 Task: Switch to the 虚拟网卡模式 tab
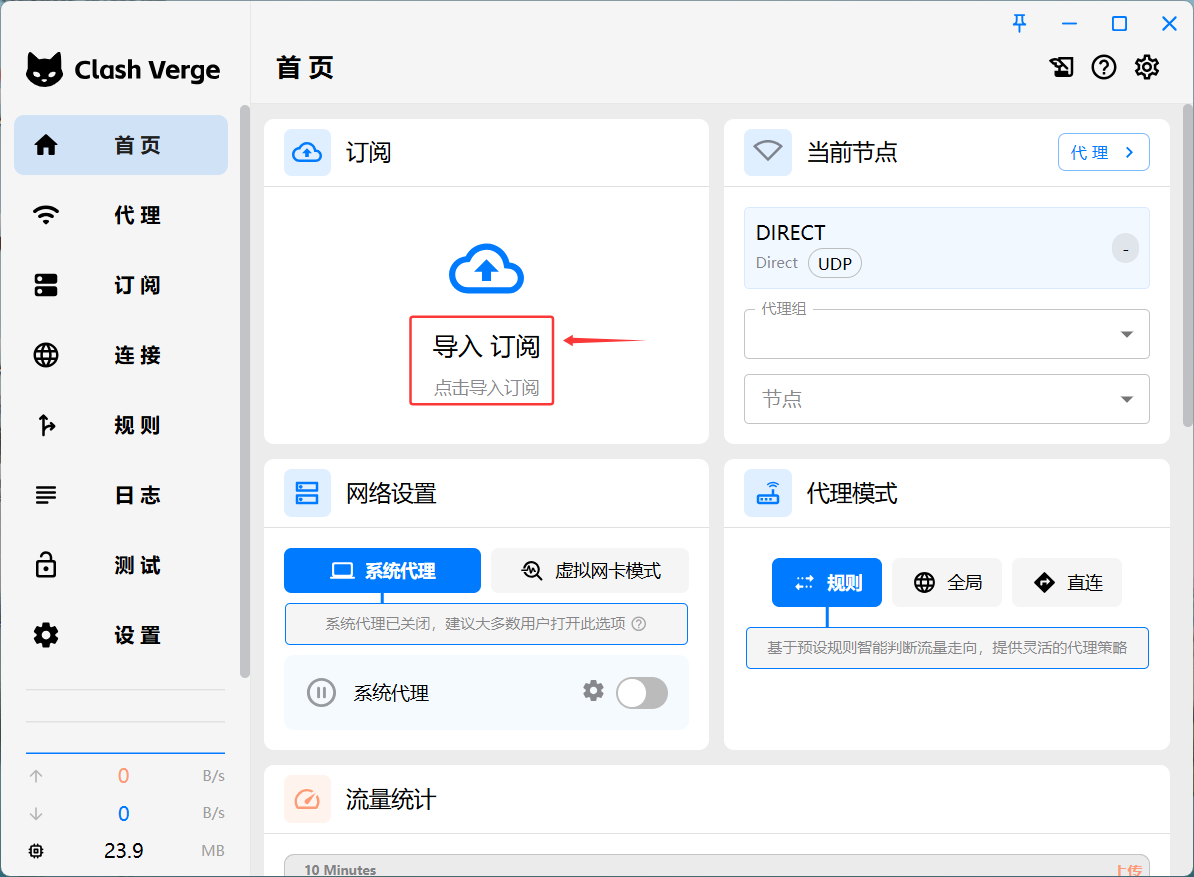pyautogui.click(x=590, y=571)
